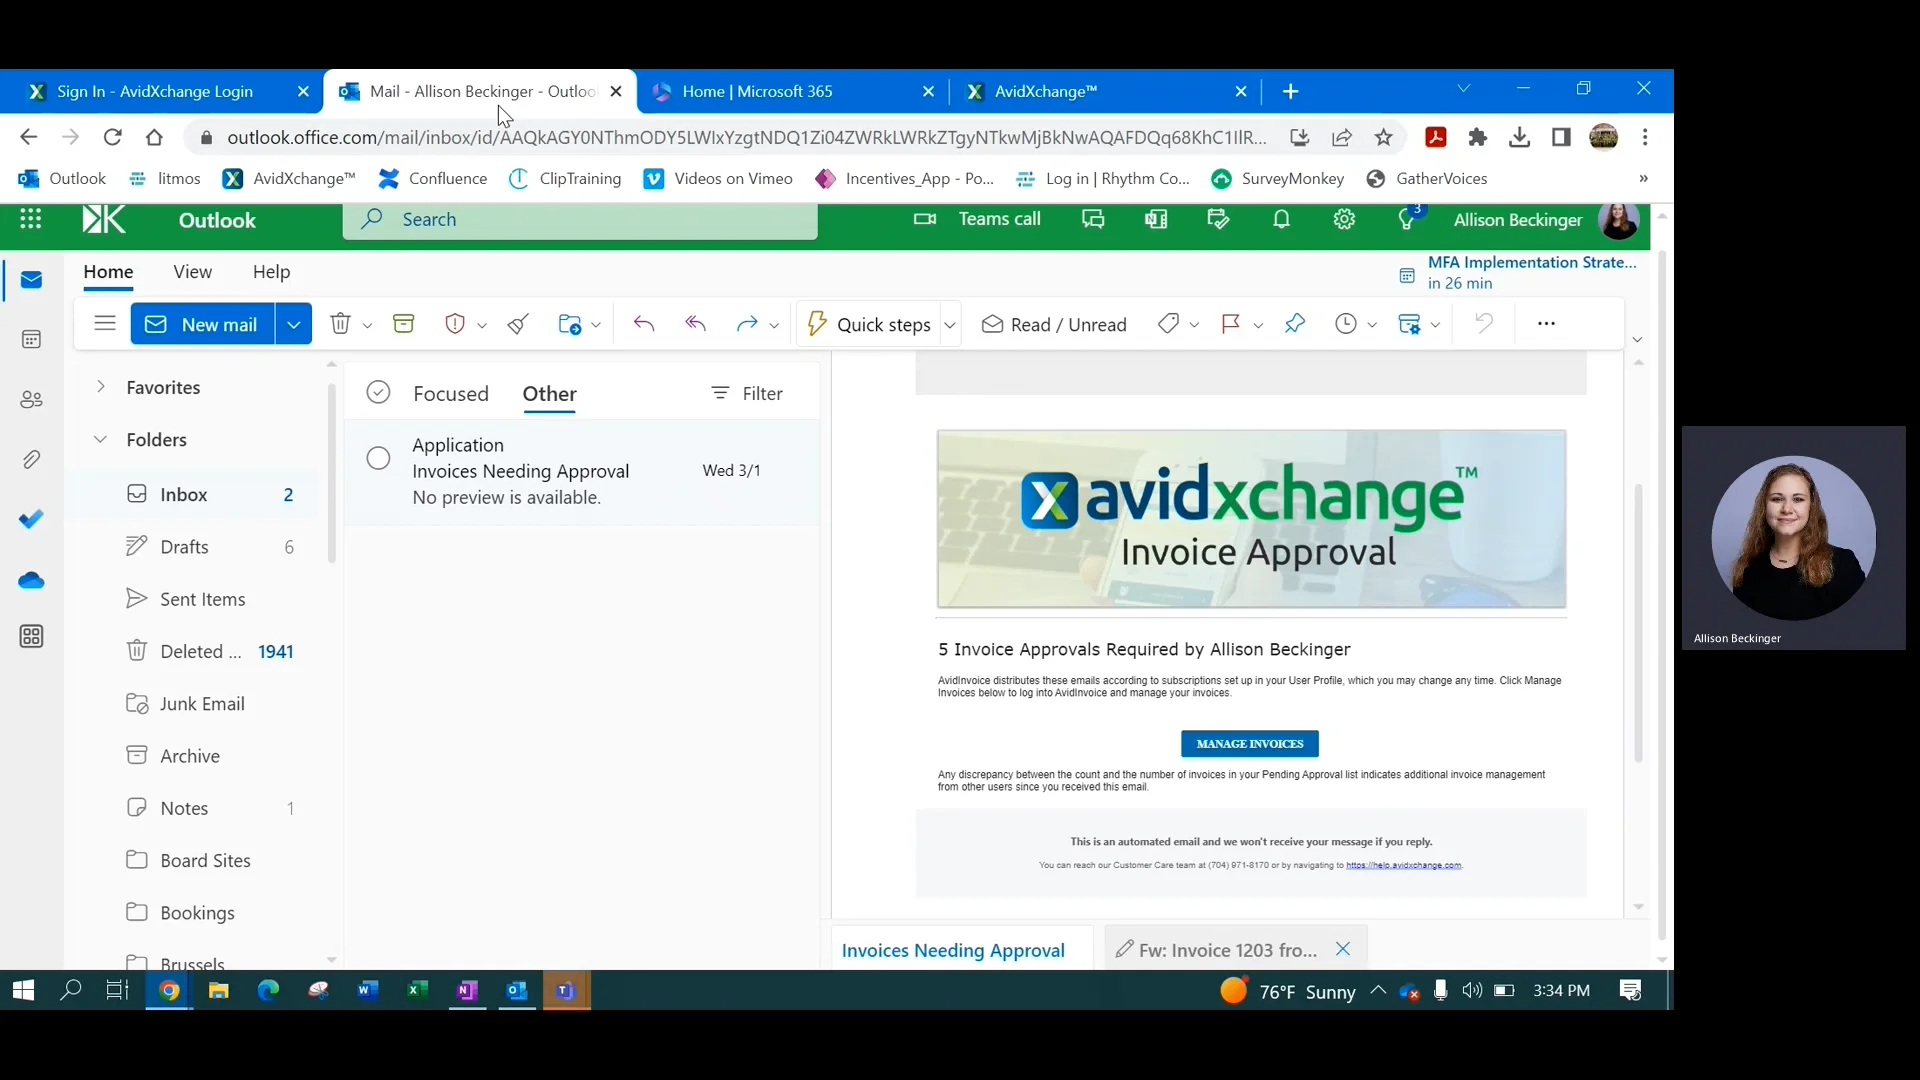
Task: Expand the New mail dropdown arrow
Action: pos(293,324)
